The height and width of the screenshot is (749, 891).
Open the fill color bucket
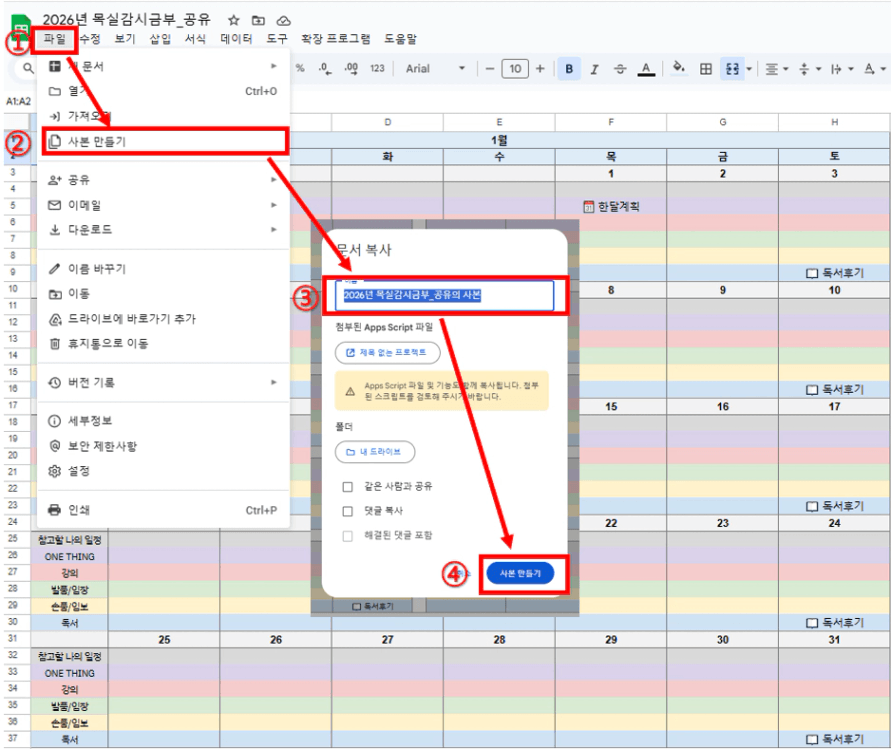[x=679, y=69]
